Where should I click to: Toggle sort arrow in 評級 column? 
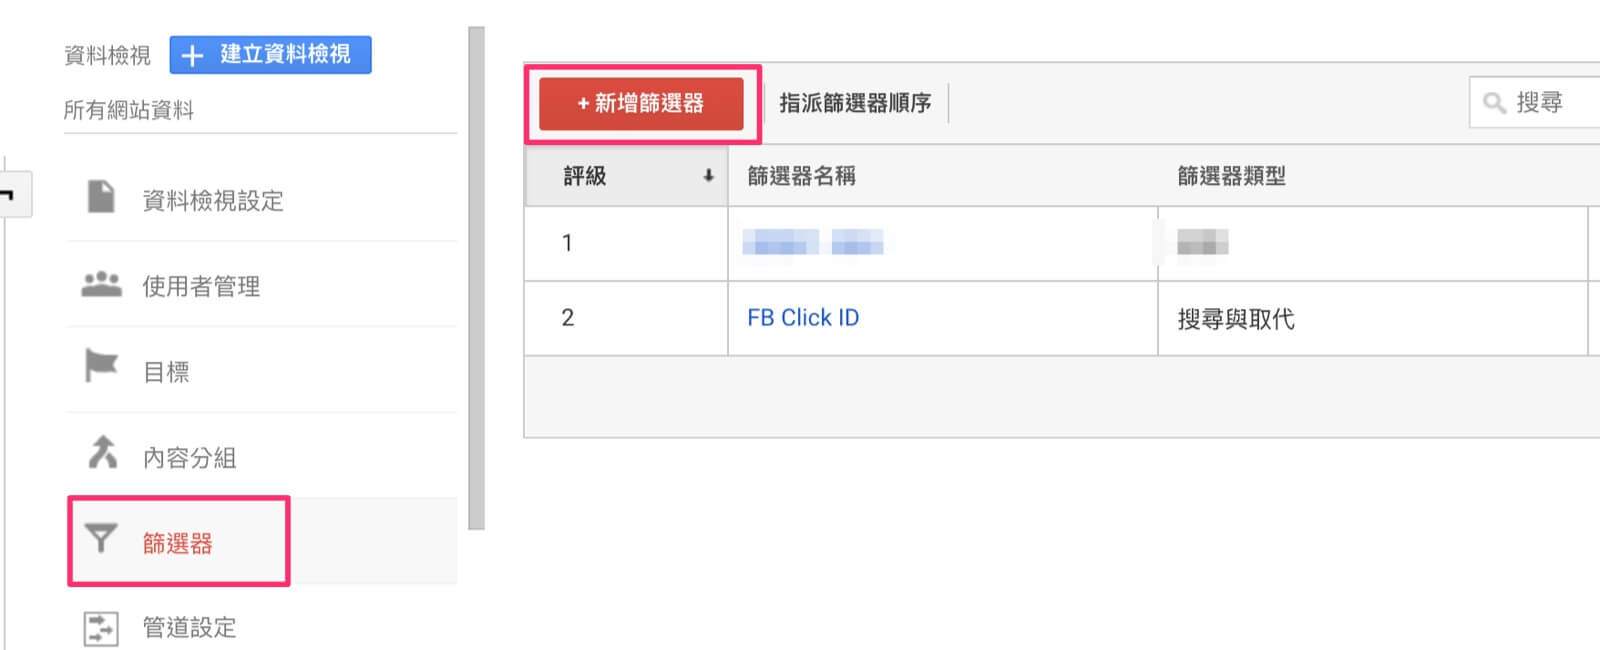[708, 176]
